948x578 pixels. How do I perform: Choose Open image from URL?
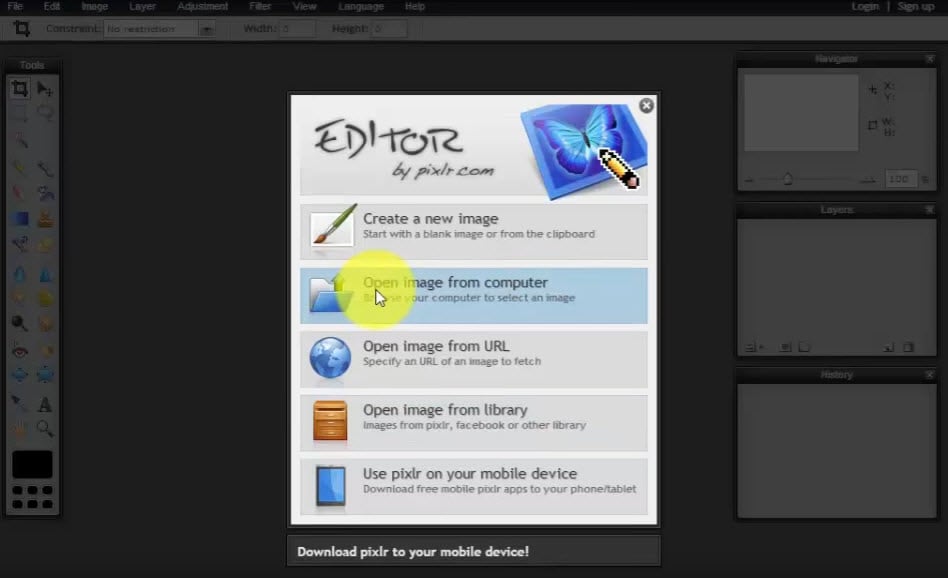(473, 359)
